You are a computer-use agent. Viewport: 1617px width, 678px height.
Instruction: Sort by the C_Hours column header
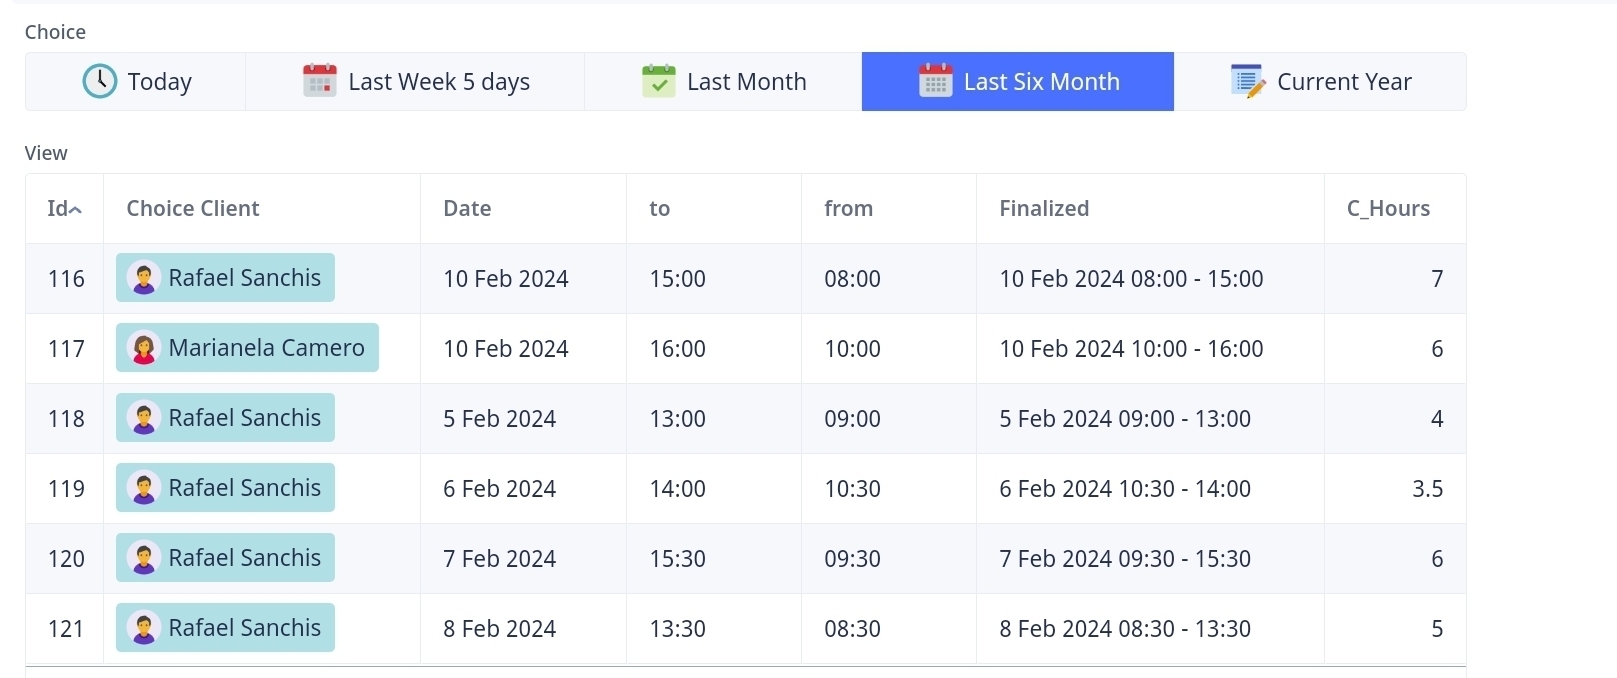pos(1388,209)
